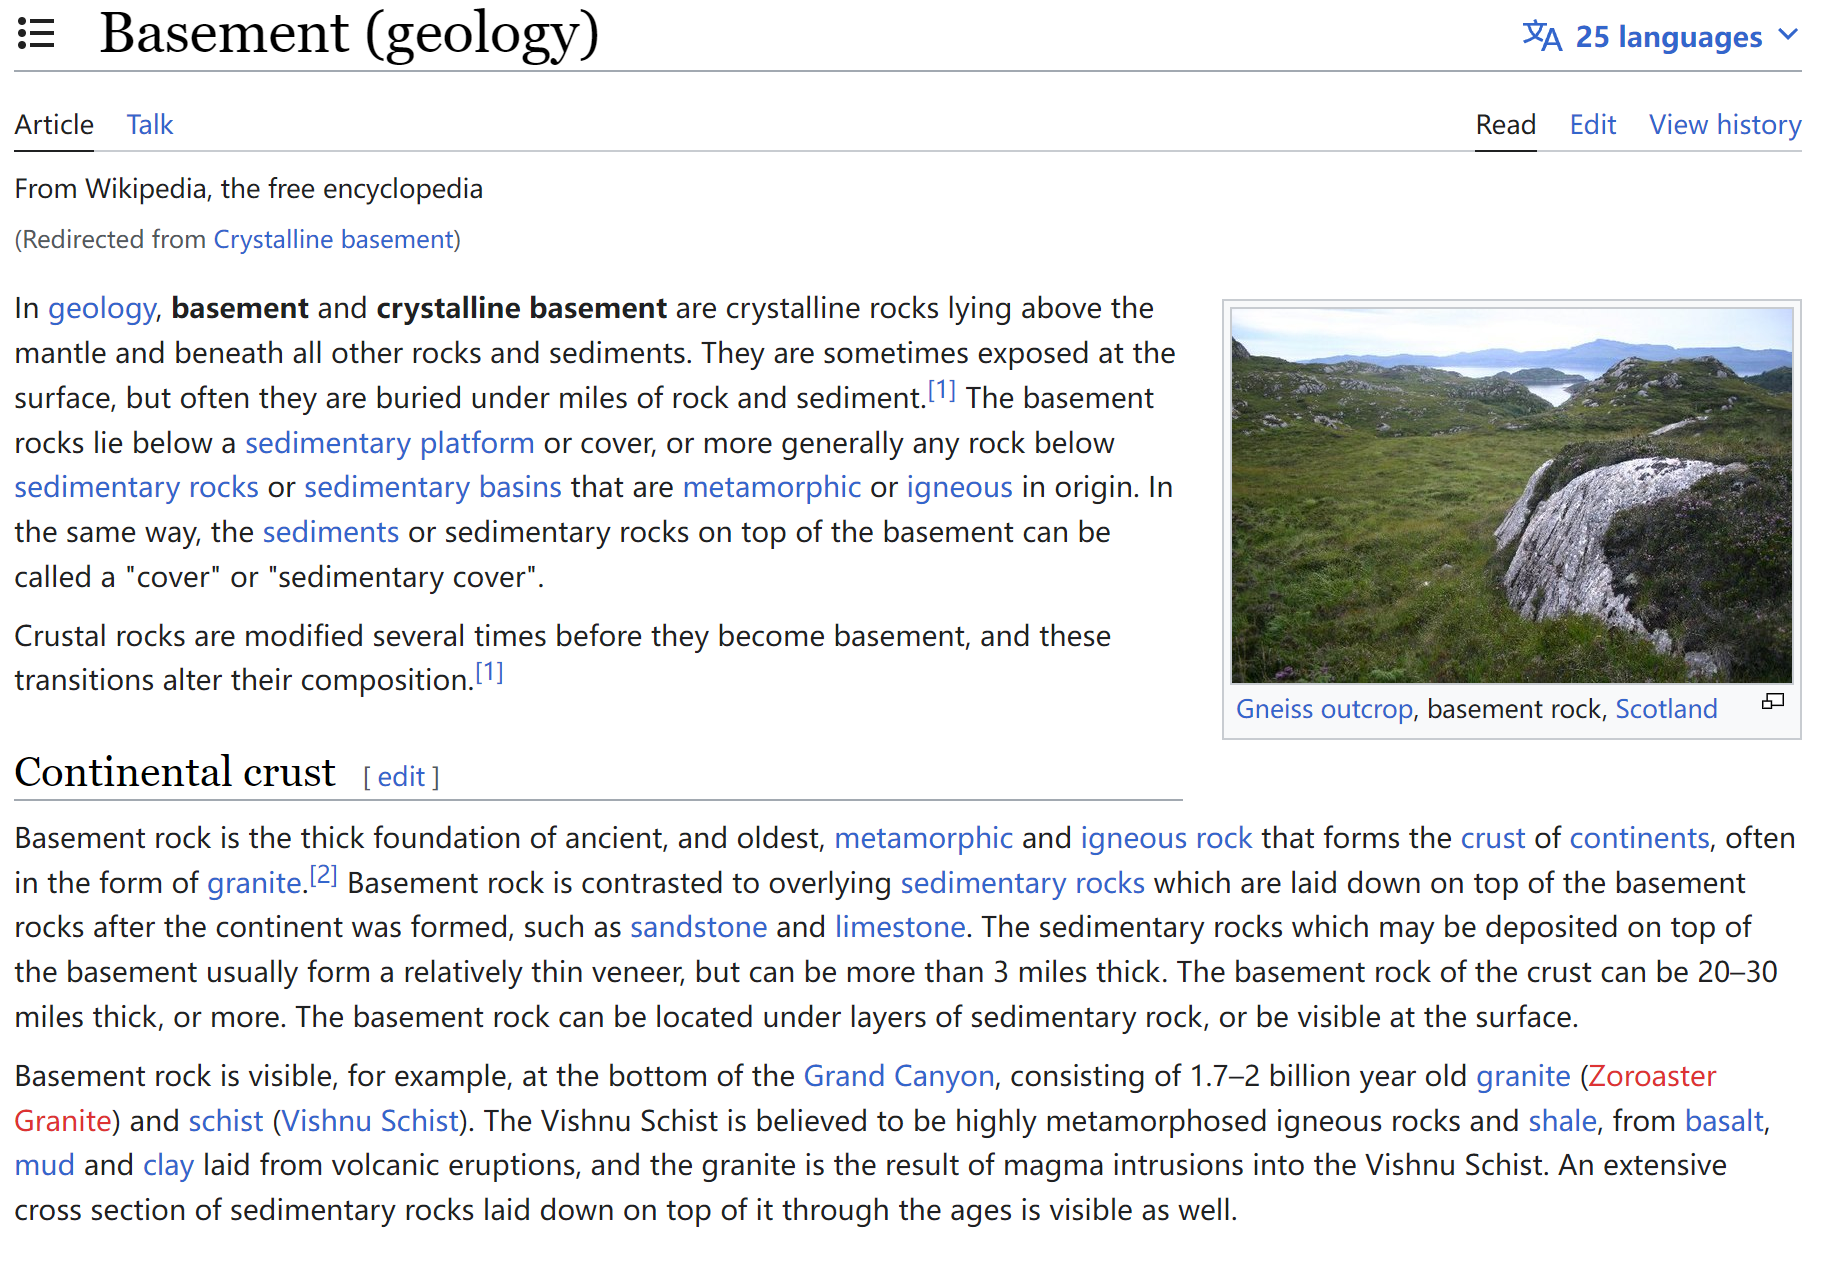Open the Grand Canyon link

click(899, 1076)
